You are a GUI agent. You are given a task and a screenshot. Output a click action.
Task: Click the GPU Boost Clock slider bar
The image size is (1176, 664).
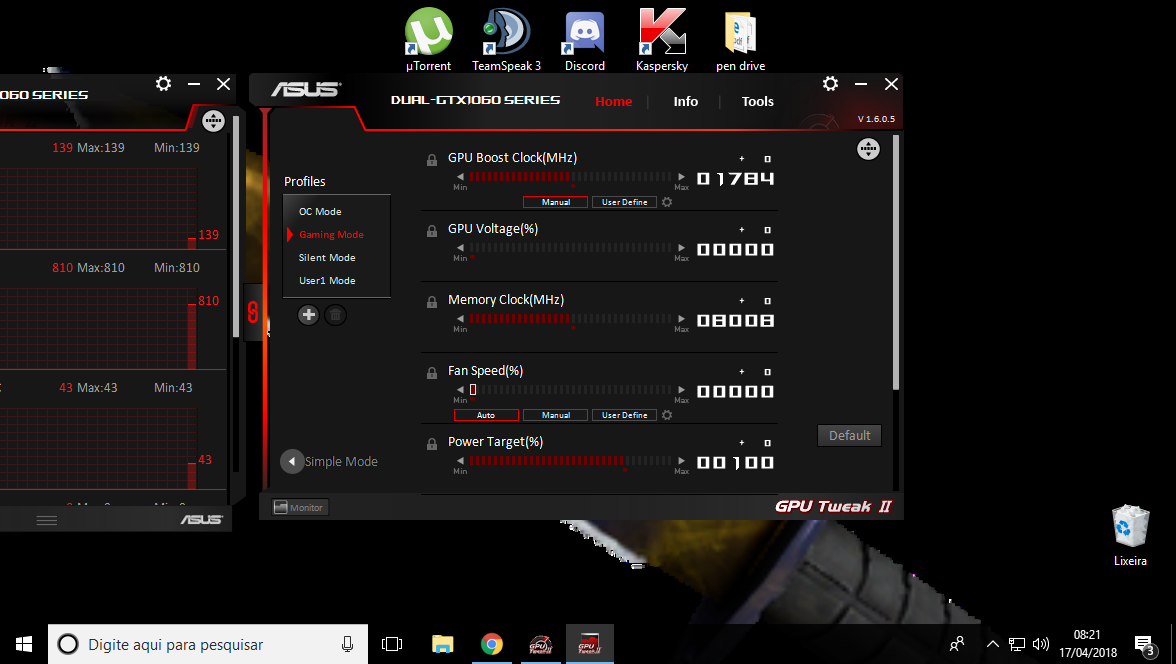point(570,177)
